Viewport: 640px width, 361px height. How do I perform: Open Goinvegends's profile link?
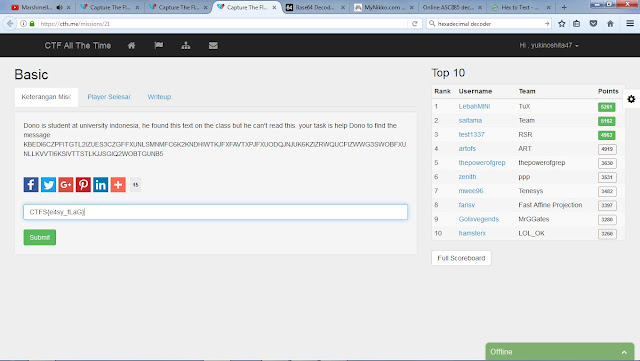pyautogui.click(x=479, y=219)
